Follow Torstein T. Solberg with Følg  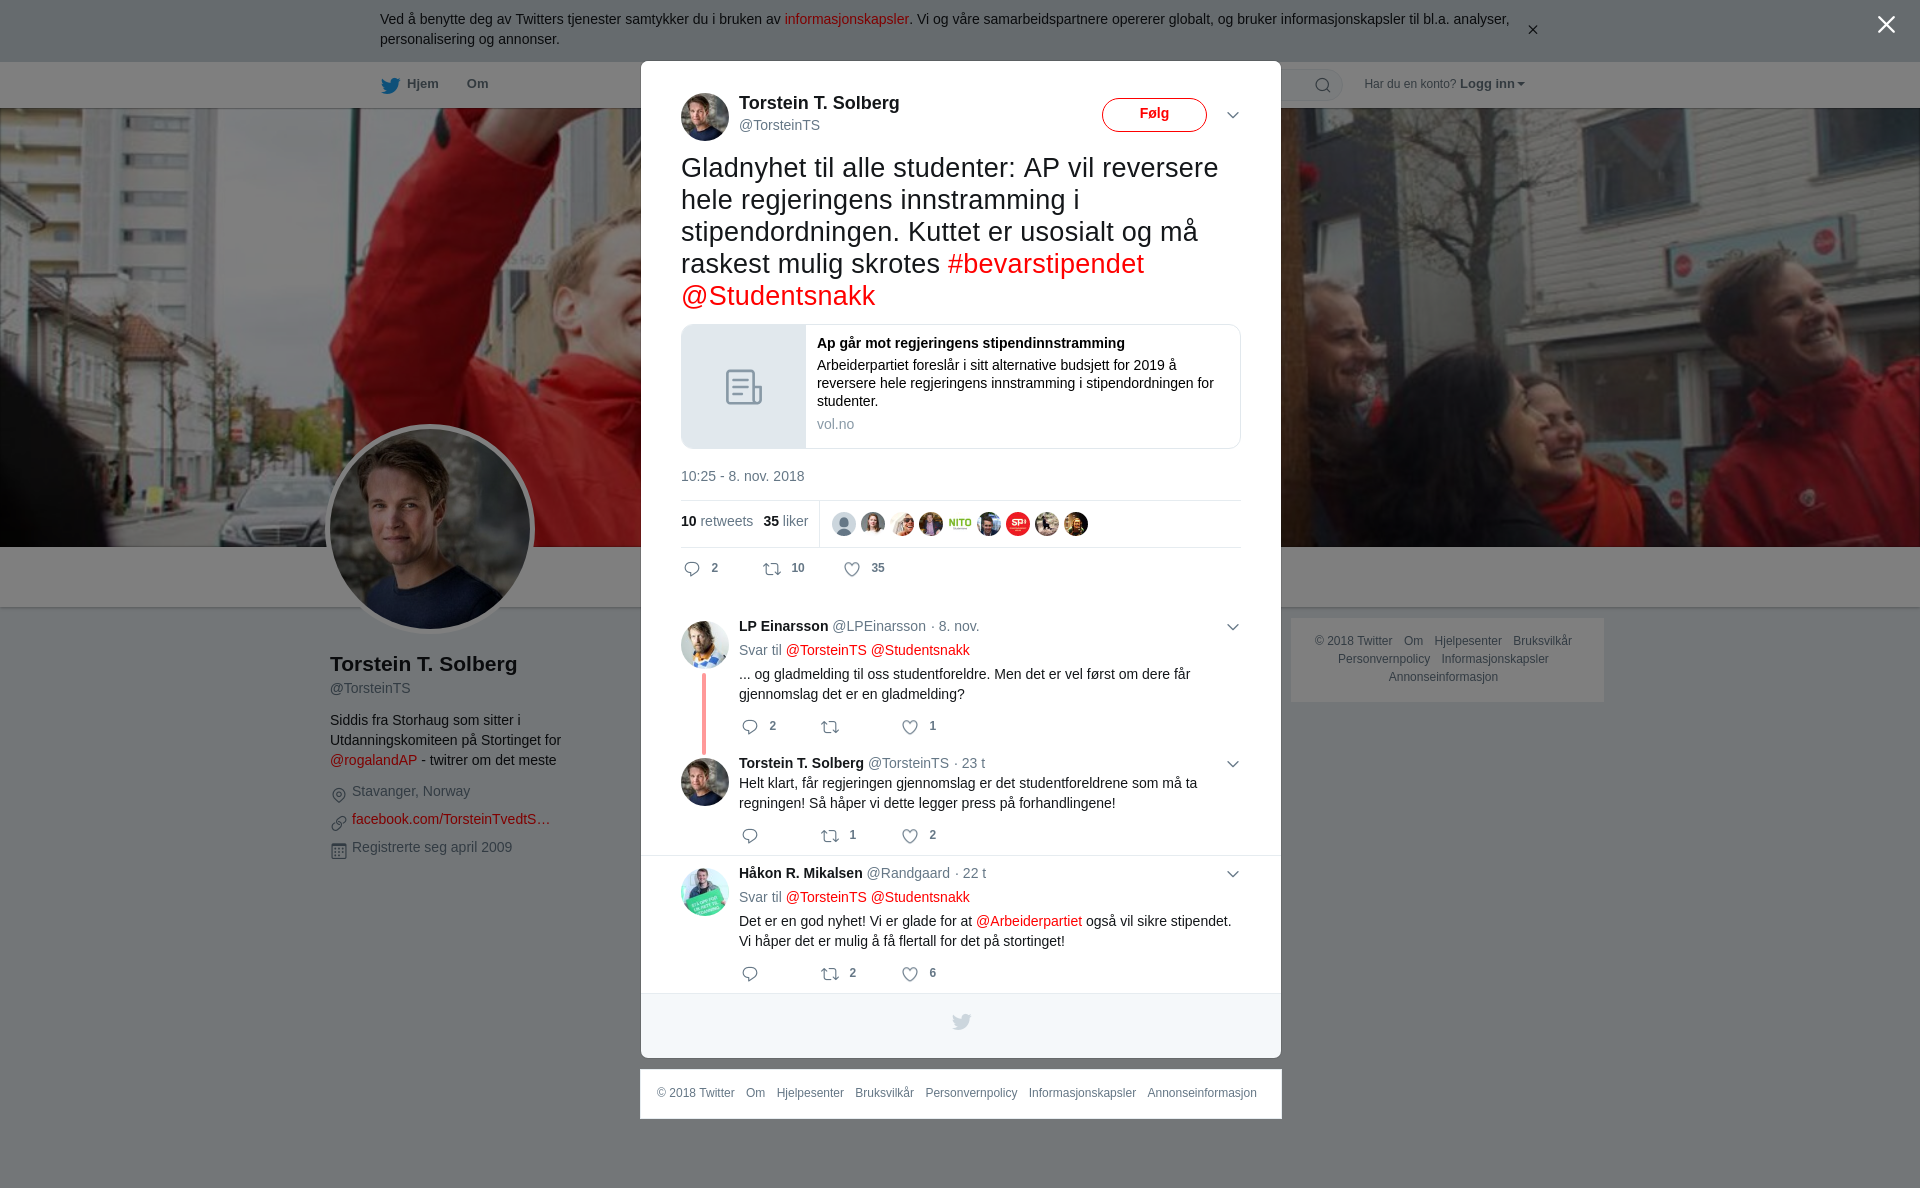[x=1154, y=115]
